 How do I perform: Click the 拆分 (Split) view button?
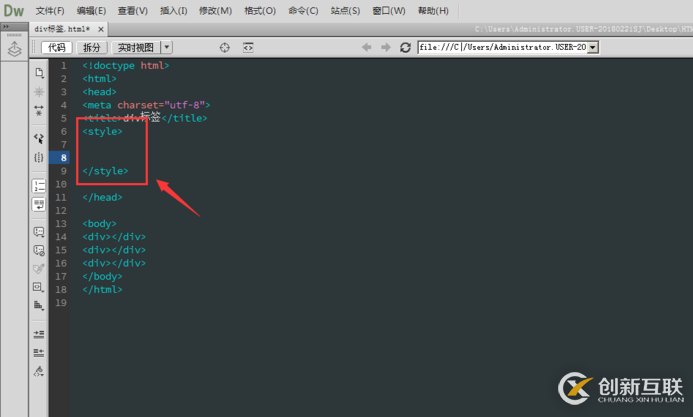click(92, 47)
